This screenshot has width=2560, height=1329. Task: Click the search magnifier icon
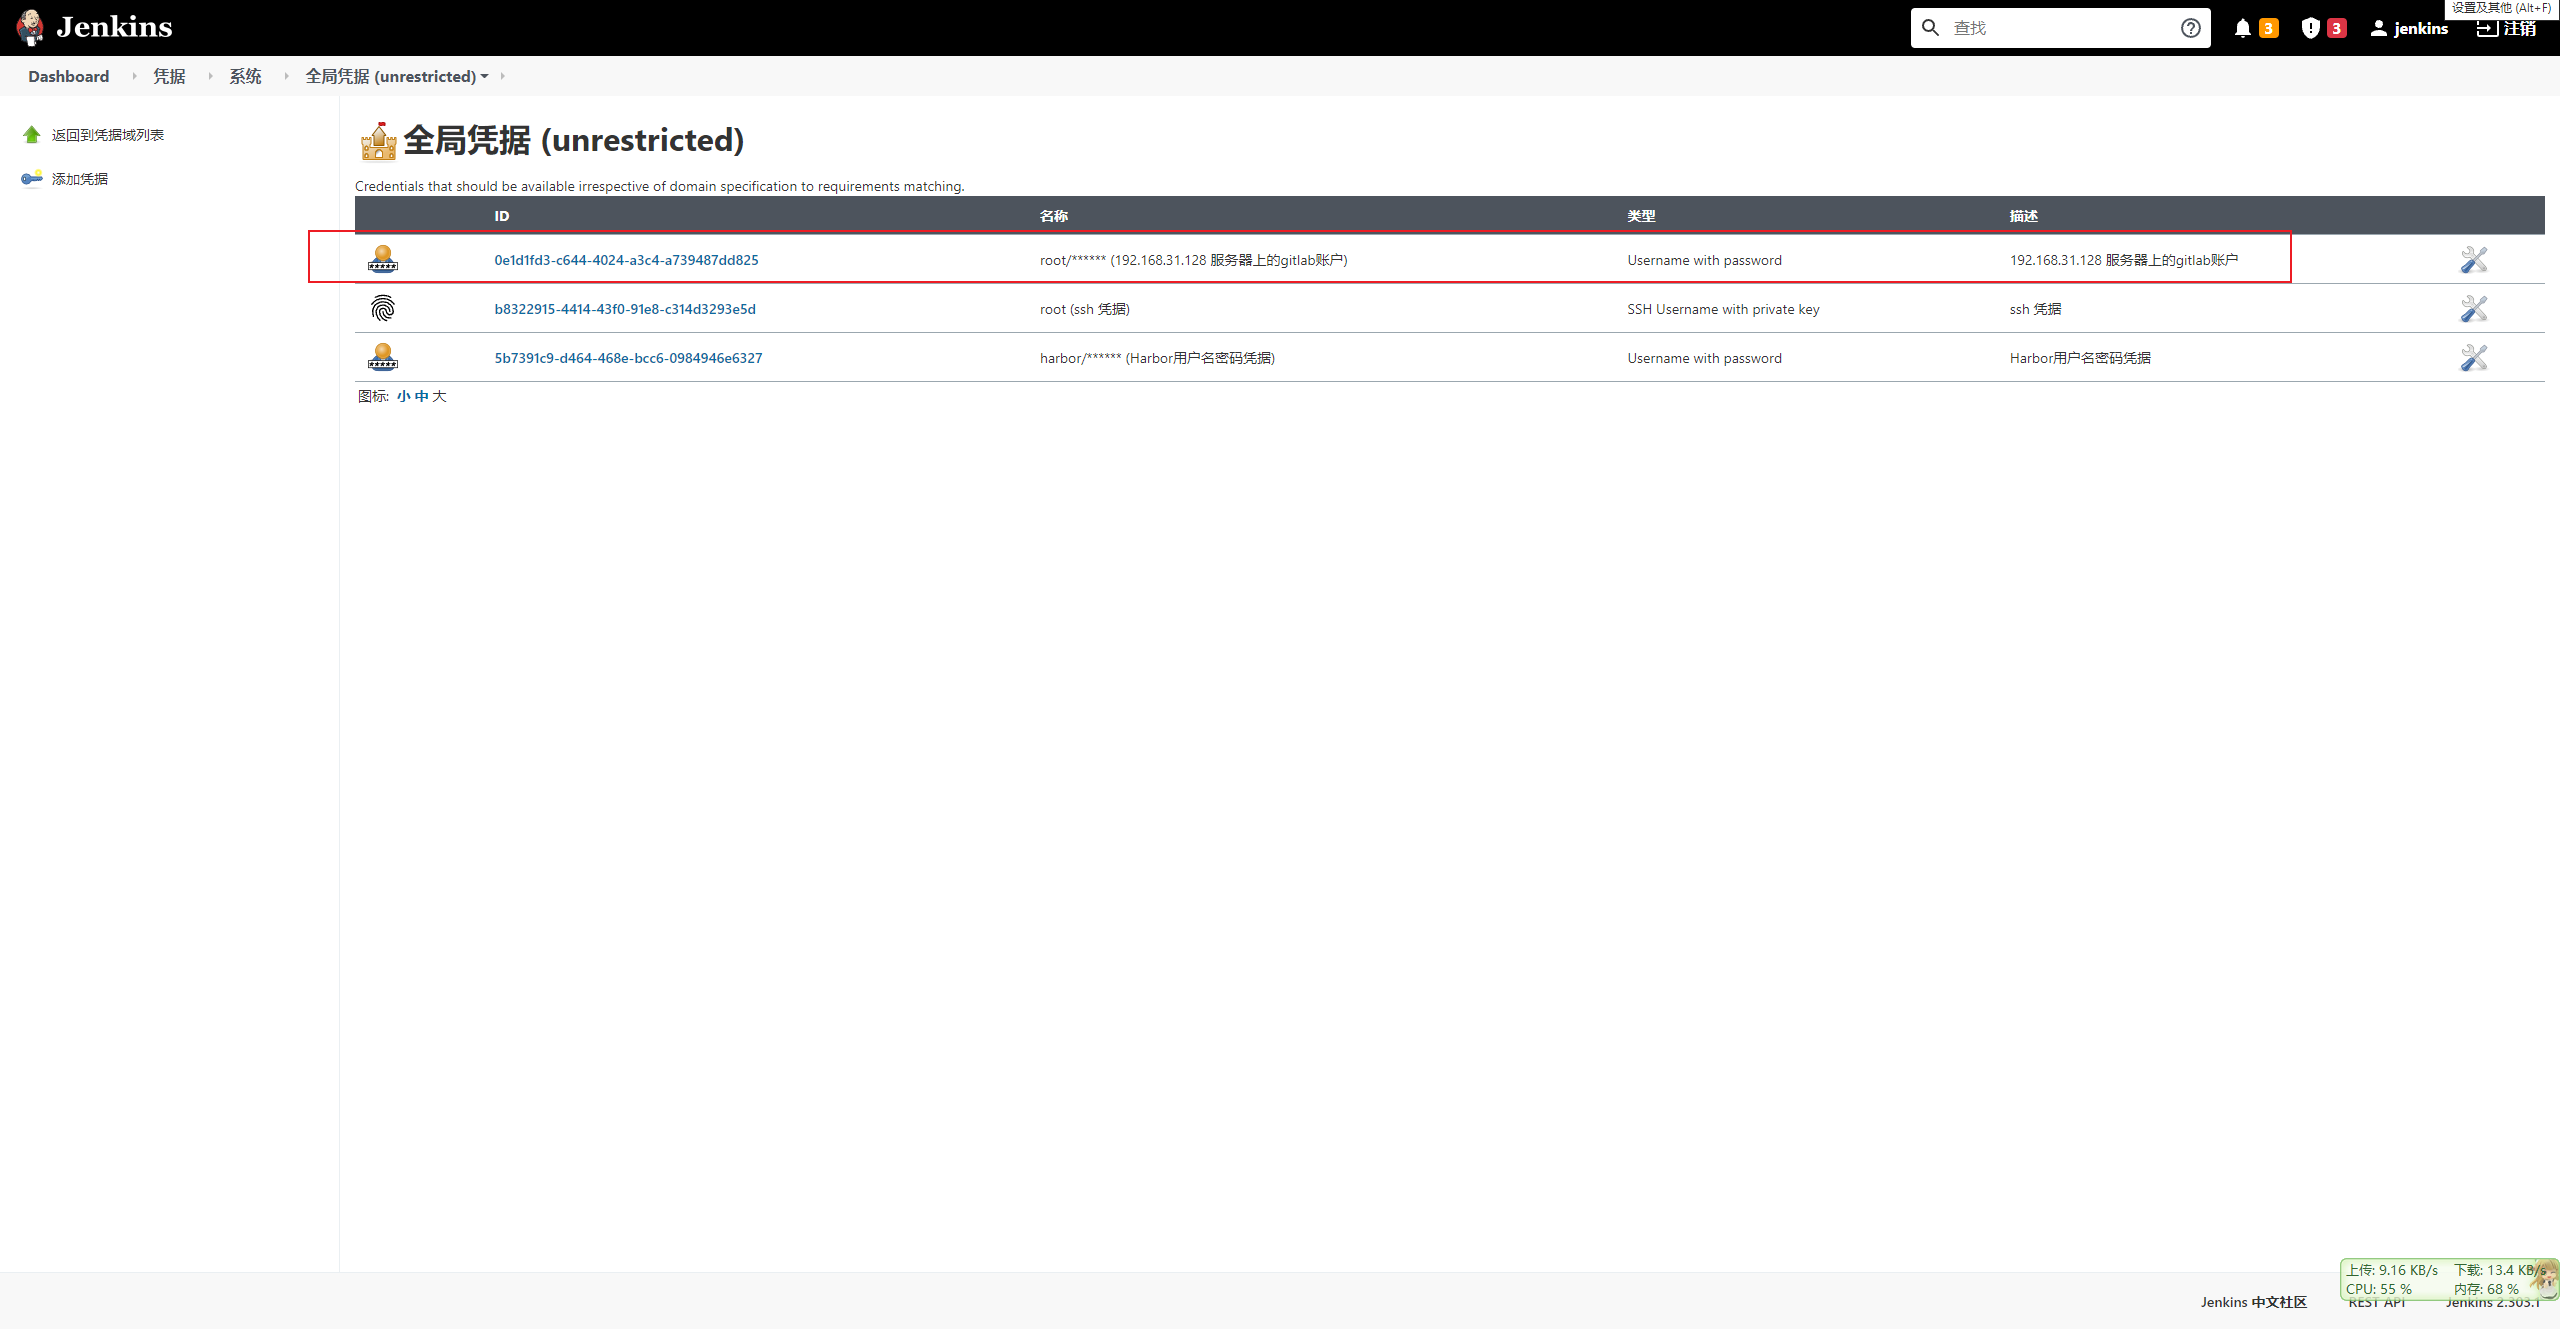(x=1931, y=28)
